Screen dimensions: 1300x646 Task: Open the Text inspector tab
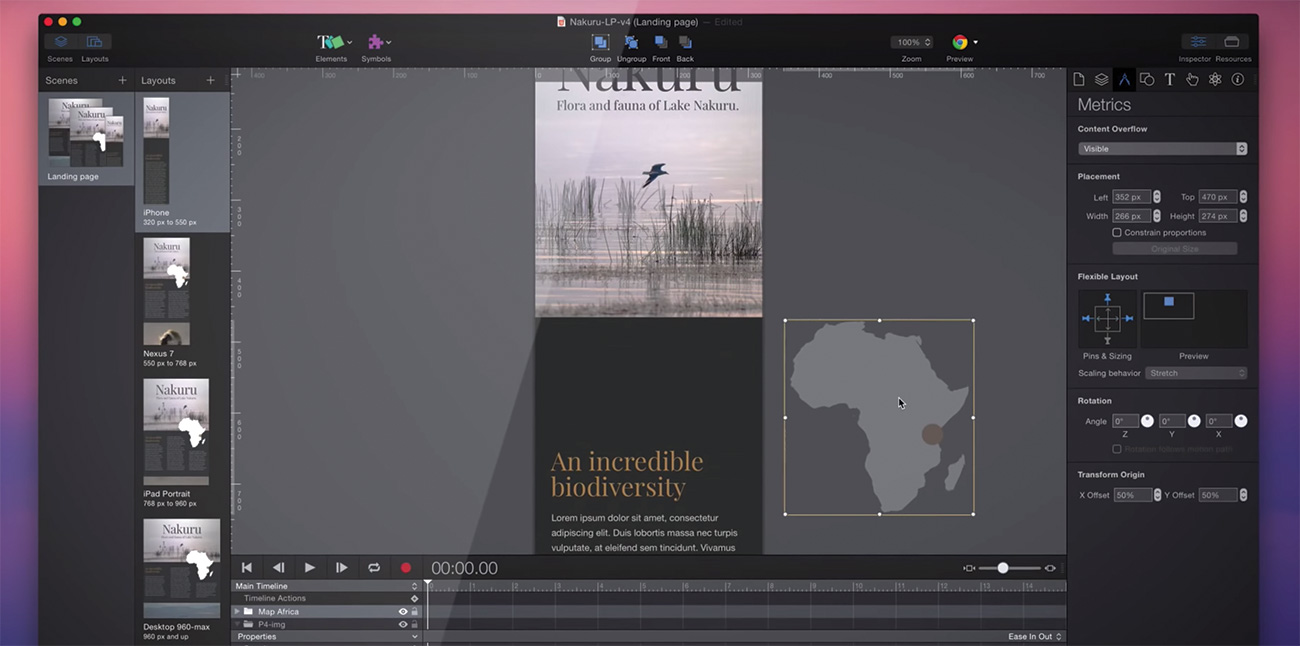tap(1169, 80)
